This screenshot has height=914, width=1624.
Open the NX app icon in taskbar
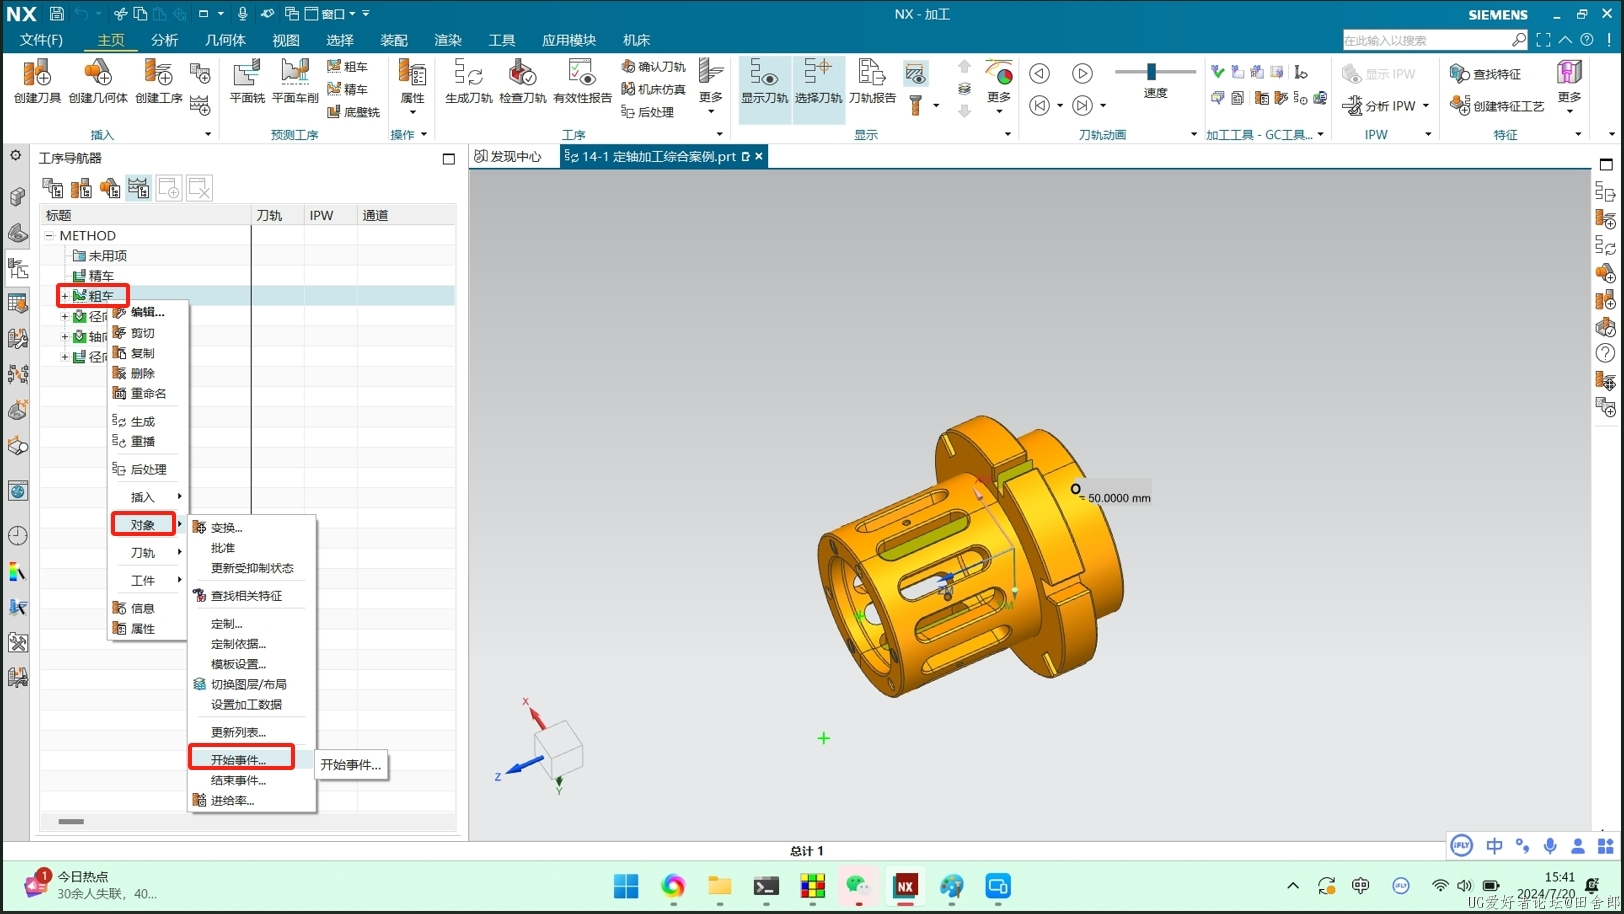[x=905, y=886]
